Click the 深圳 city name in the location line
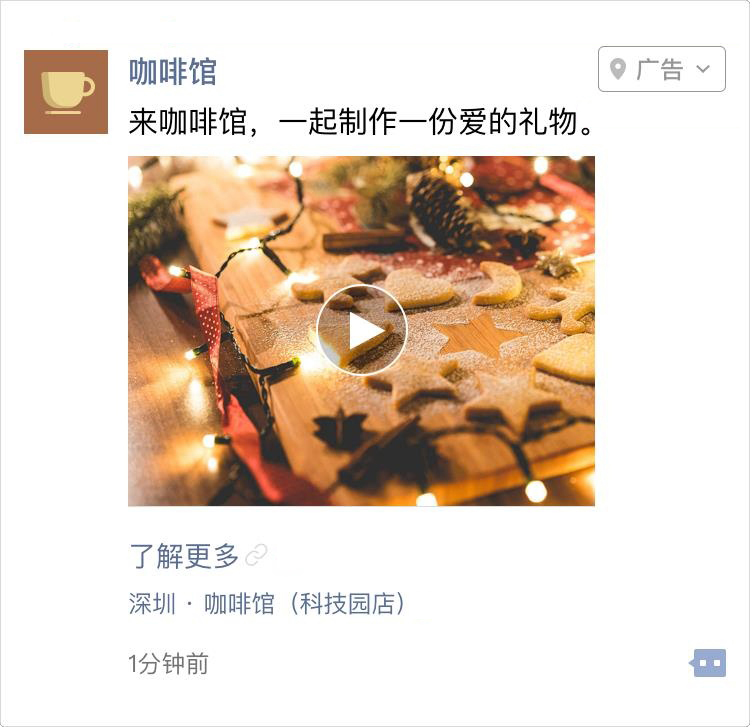Image resolution: width=755 pixels, height=727 pixels. click(152, 604)
